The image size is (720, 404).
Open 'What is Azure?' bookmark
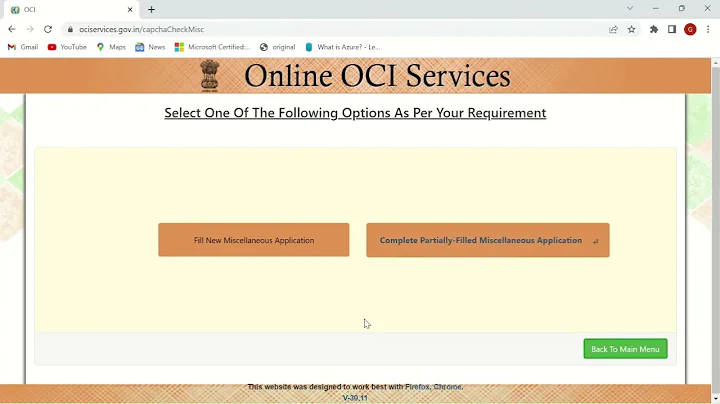tap(343, 47)
